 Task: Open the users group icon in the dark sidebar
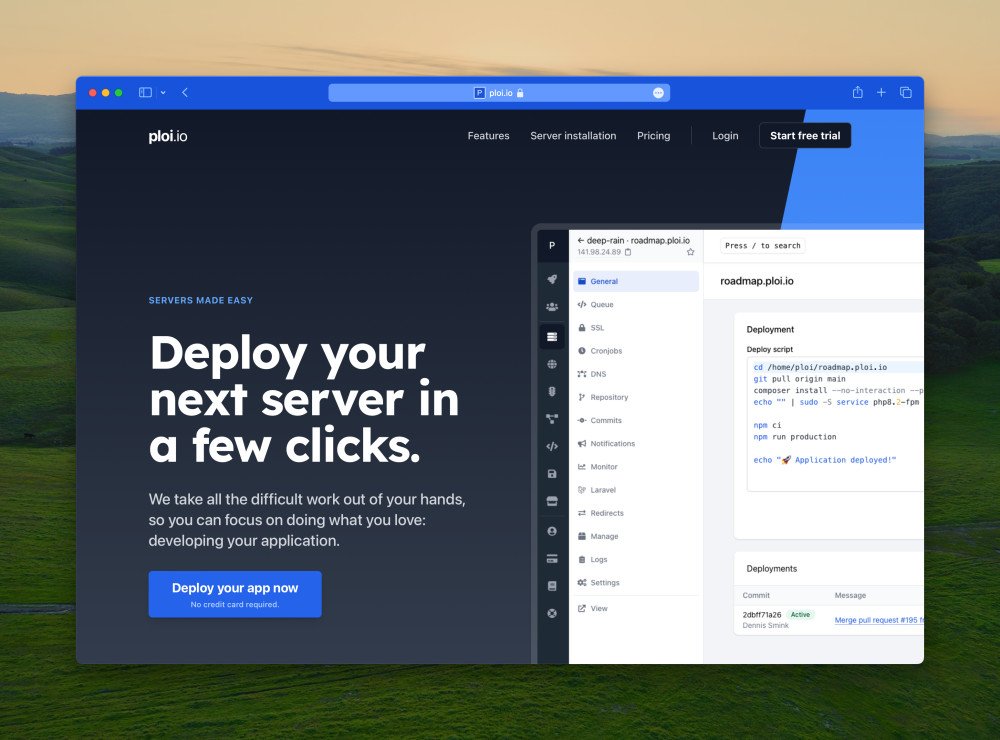(552, 307)
